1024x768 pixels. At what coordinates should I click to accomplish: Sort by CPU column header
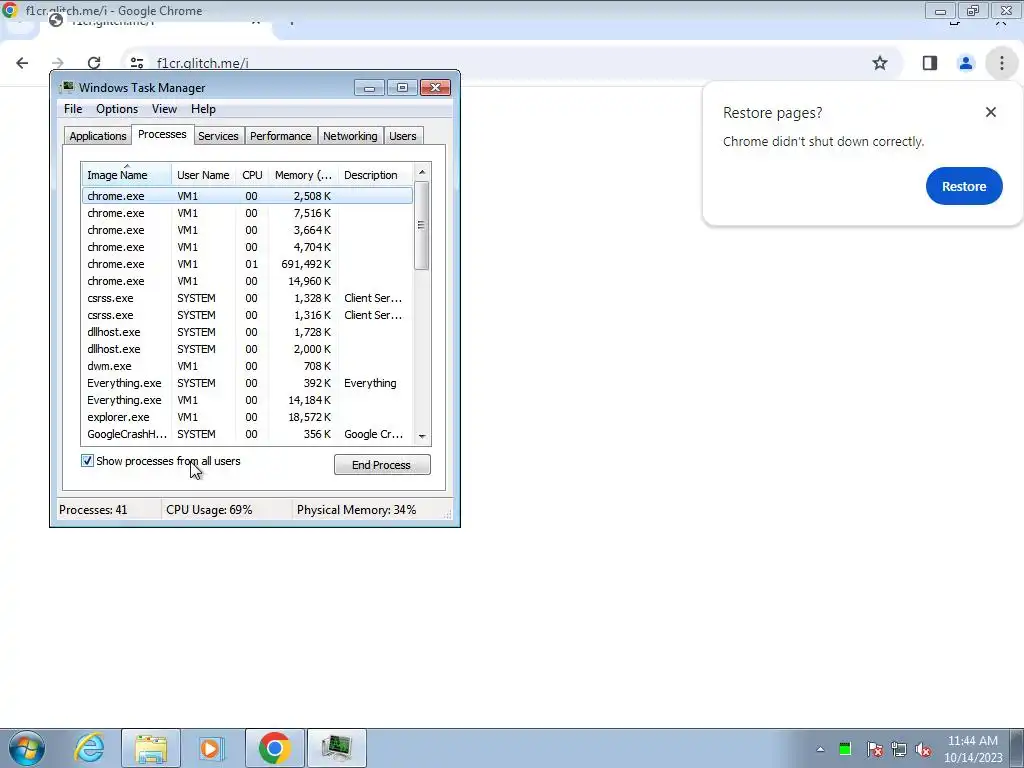click(x=252, y=174)
